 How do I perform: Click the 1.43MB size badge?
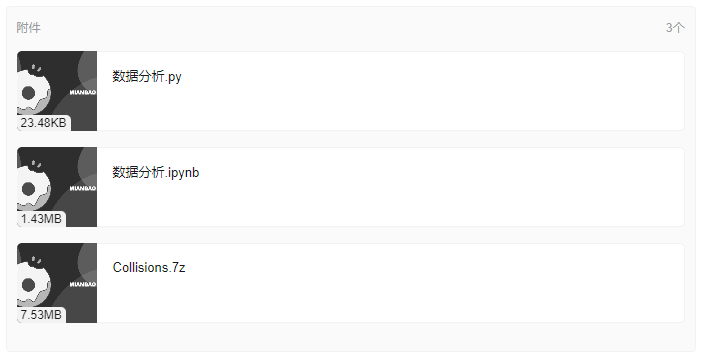pos(41,219)
